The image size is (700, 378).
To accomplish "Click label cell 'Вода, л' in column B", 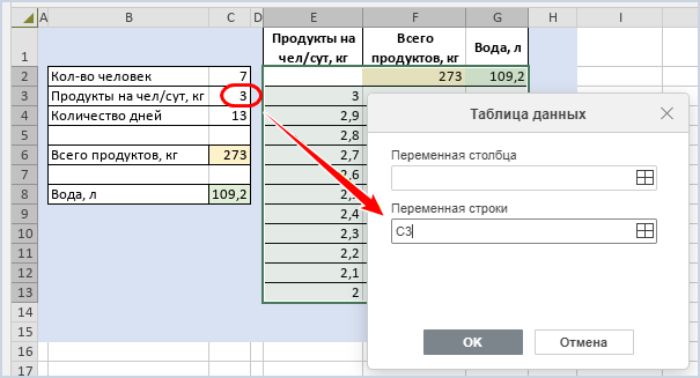I will pyautogui.click(x=129, y=194).
